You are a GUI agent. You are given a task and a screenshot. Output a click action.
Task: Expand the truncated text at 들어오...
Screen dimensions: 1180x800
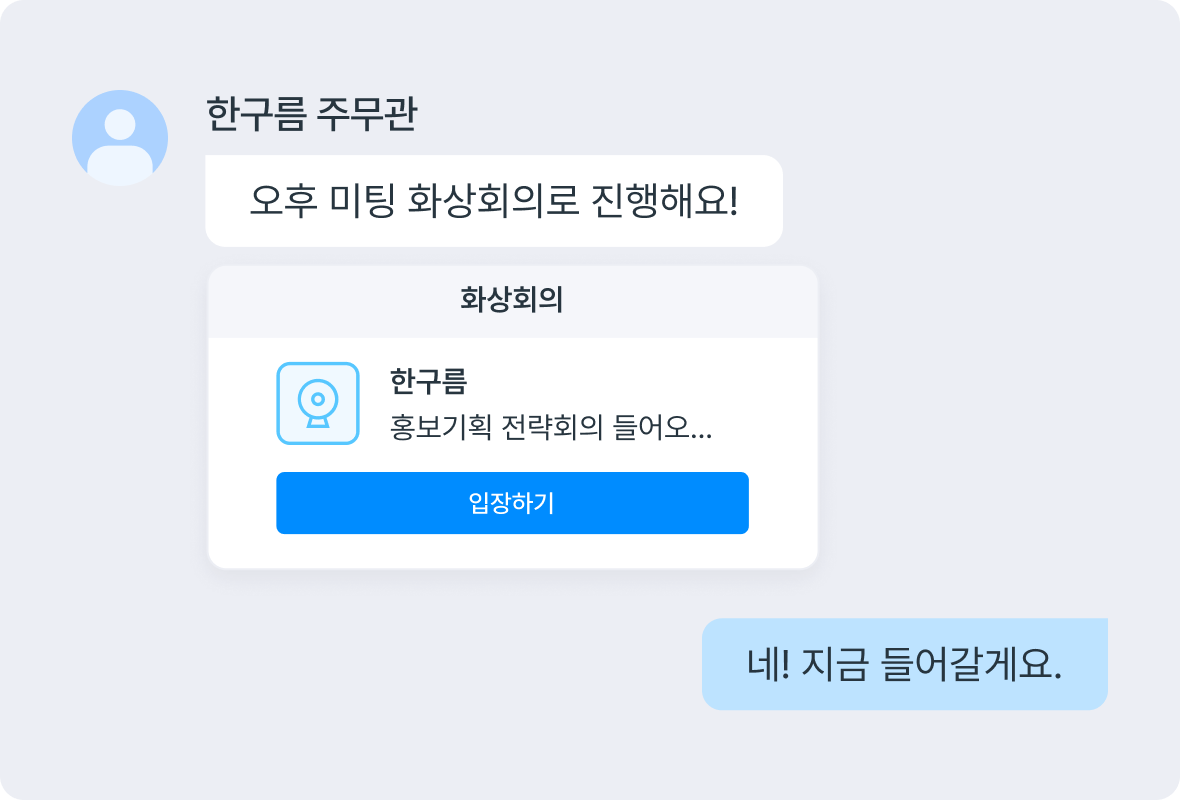pos(662,427)
